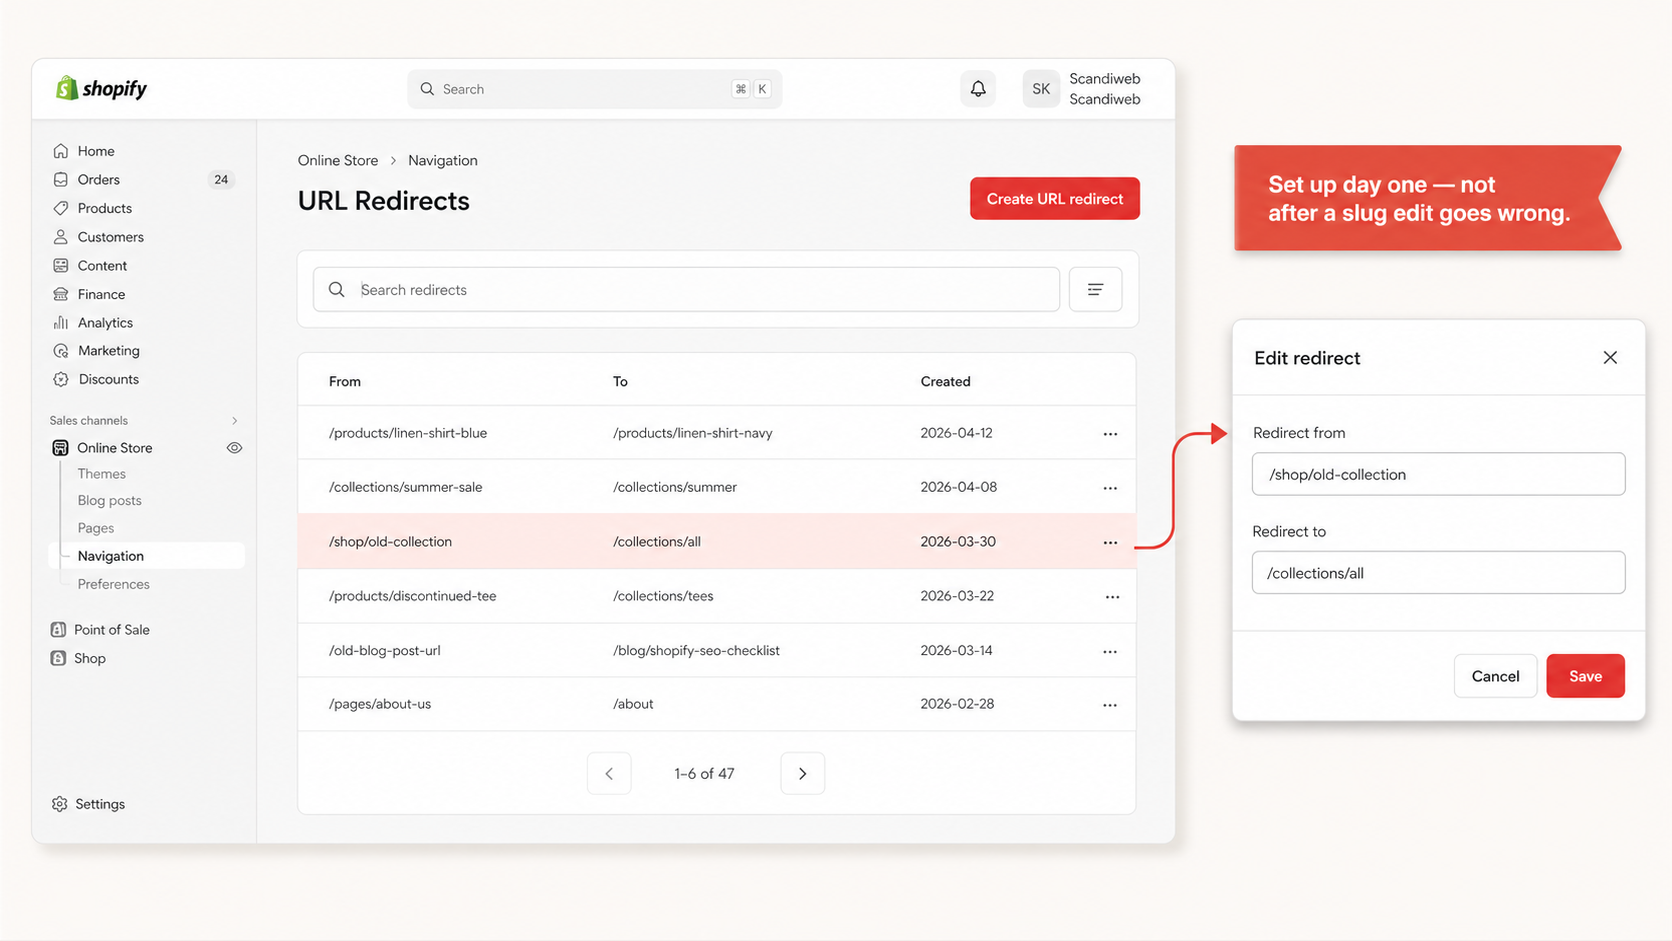The image size is (1672, 941).
Task: Click the Discounts tag icon
Action: [61, 379]
